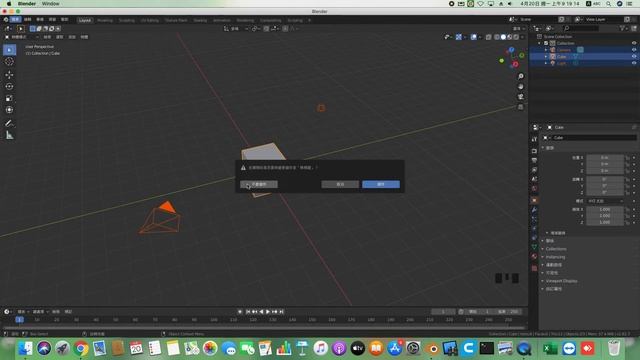
Task: Open the object interaction mode dropdown
Action: point(21,37)
